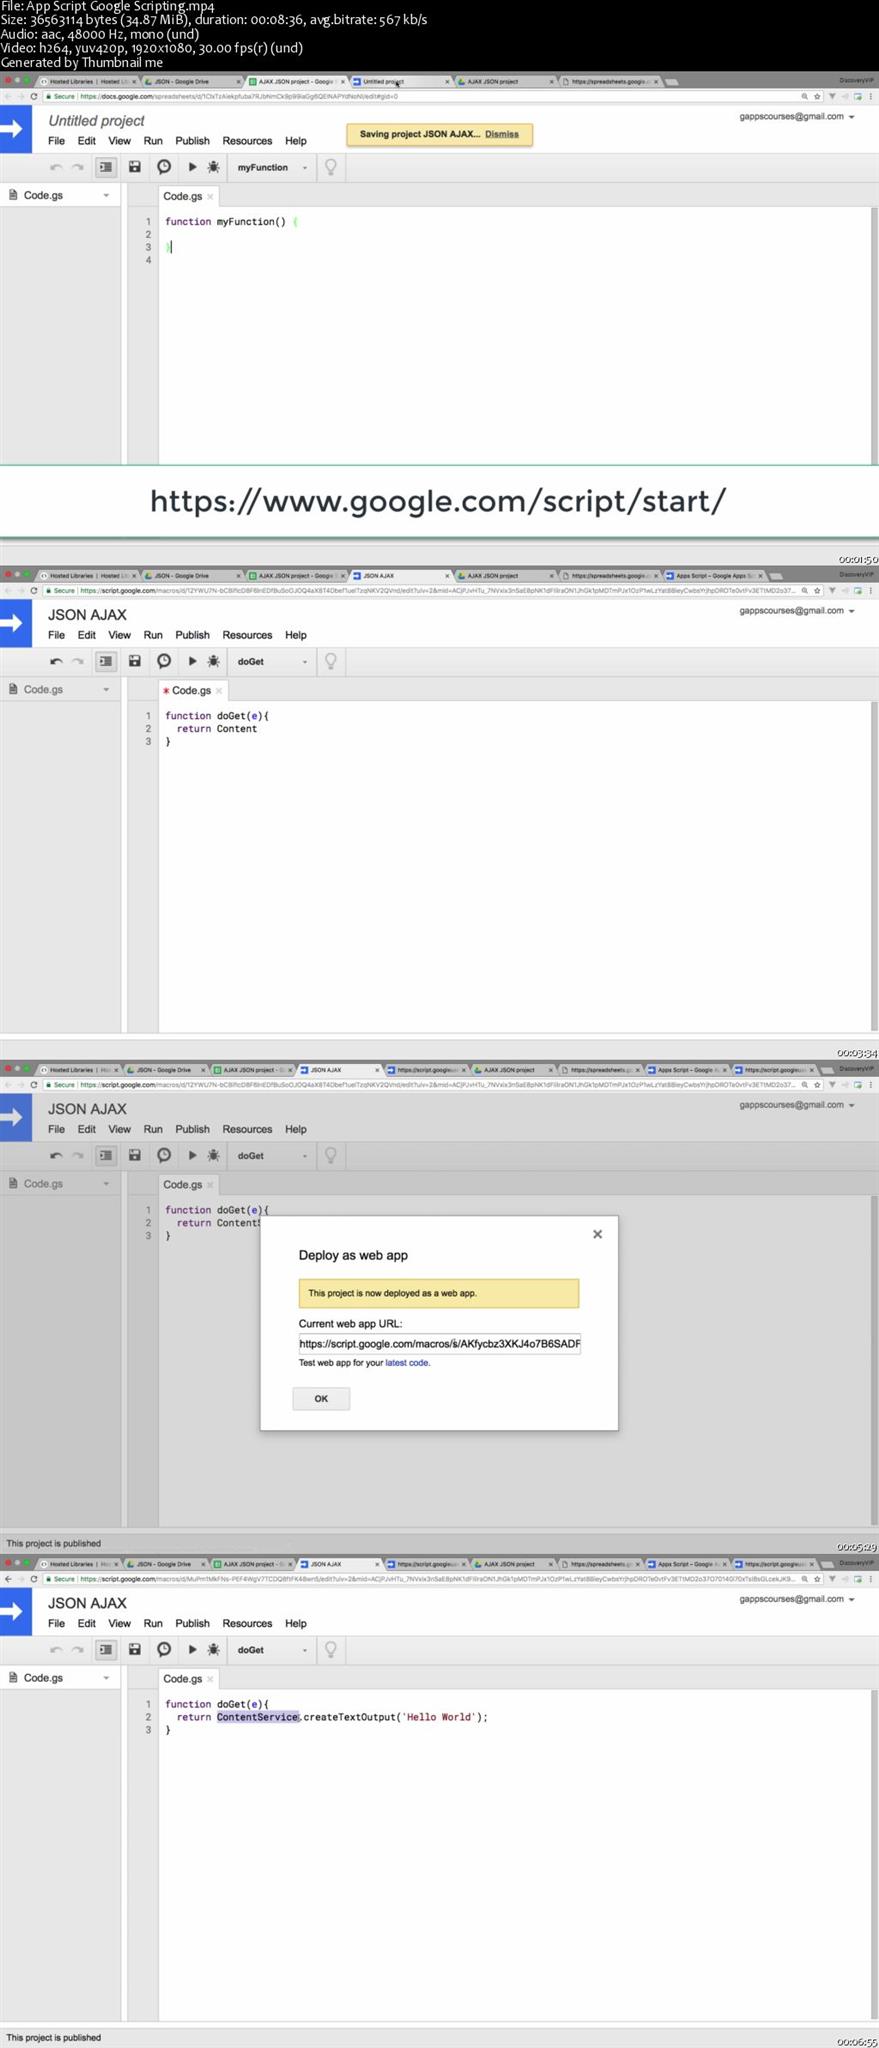Image resolution: width=879 pixels, height=2048 pixels.
Task: Click Debug bug icon in Untitled project frame
Action: pyautogui.click(x=213, y=167)
